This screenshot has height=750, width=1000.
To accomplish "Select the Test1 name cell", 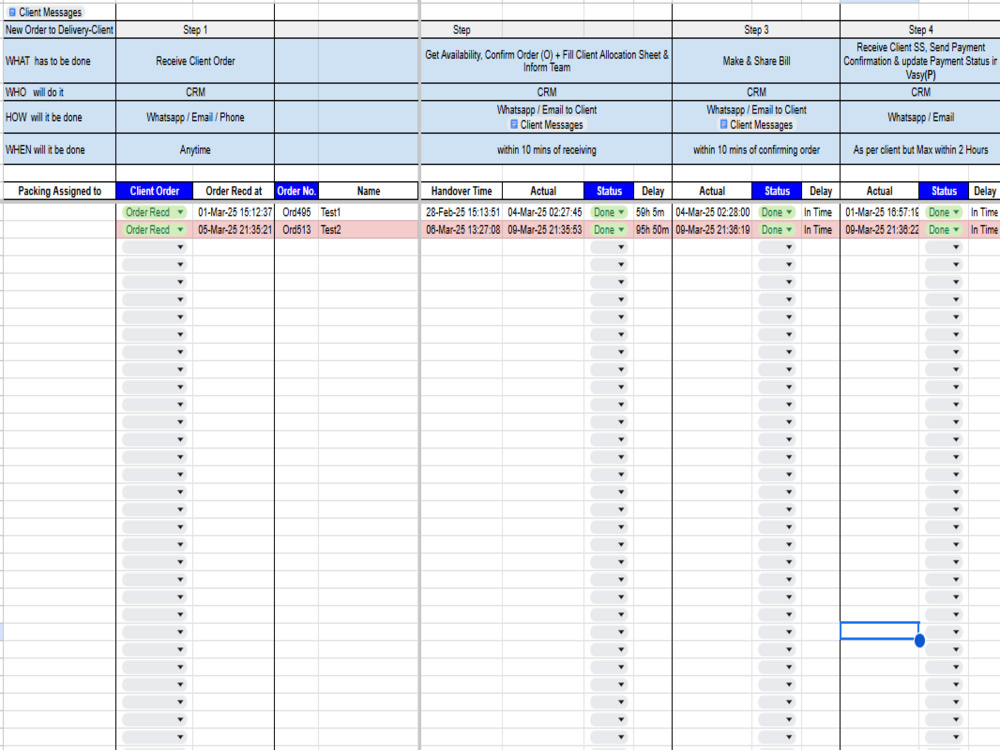I will point(369,212).
